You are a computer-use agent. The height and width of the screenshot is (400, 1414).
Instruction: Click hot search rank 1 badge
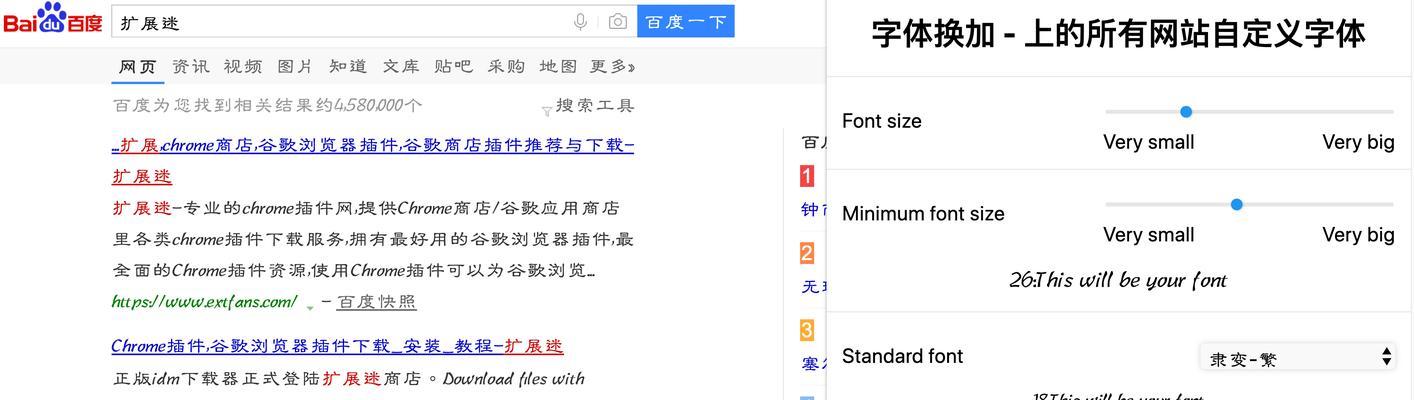[x=807, y=177]
